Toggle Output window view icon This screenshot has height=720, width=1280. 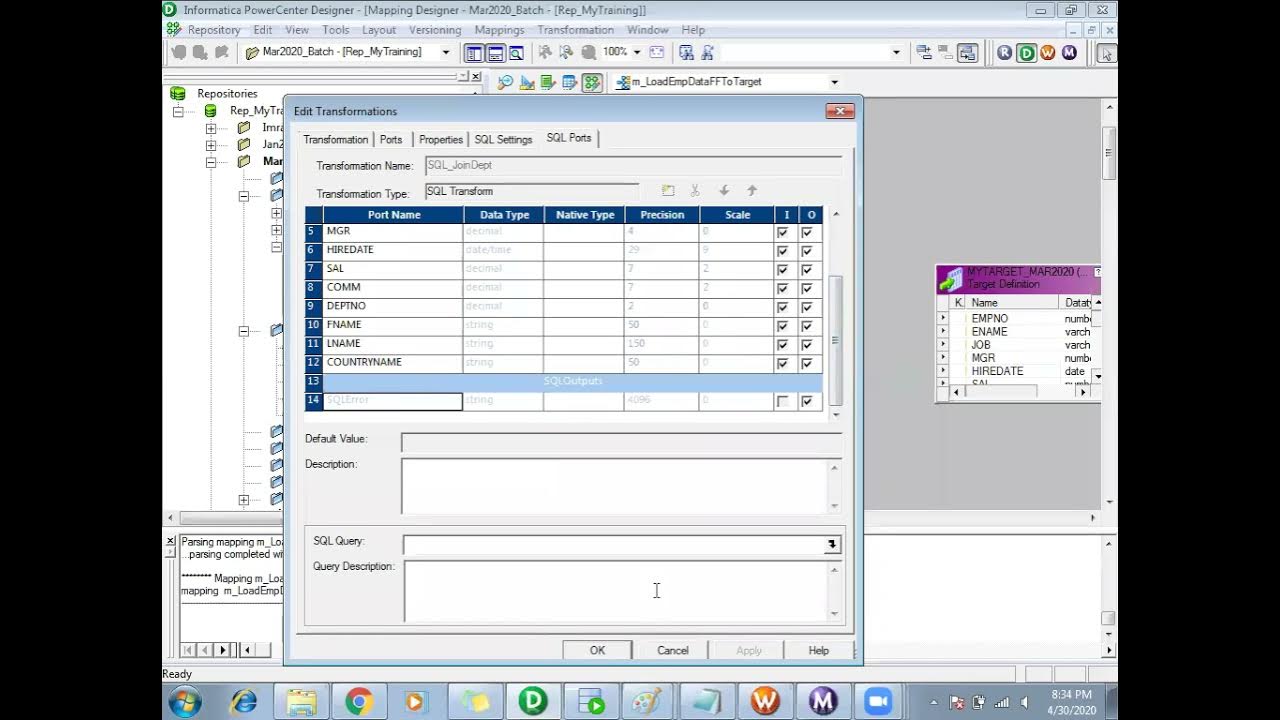click(495, 53)
